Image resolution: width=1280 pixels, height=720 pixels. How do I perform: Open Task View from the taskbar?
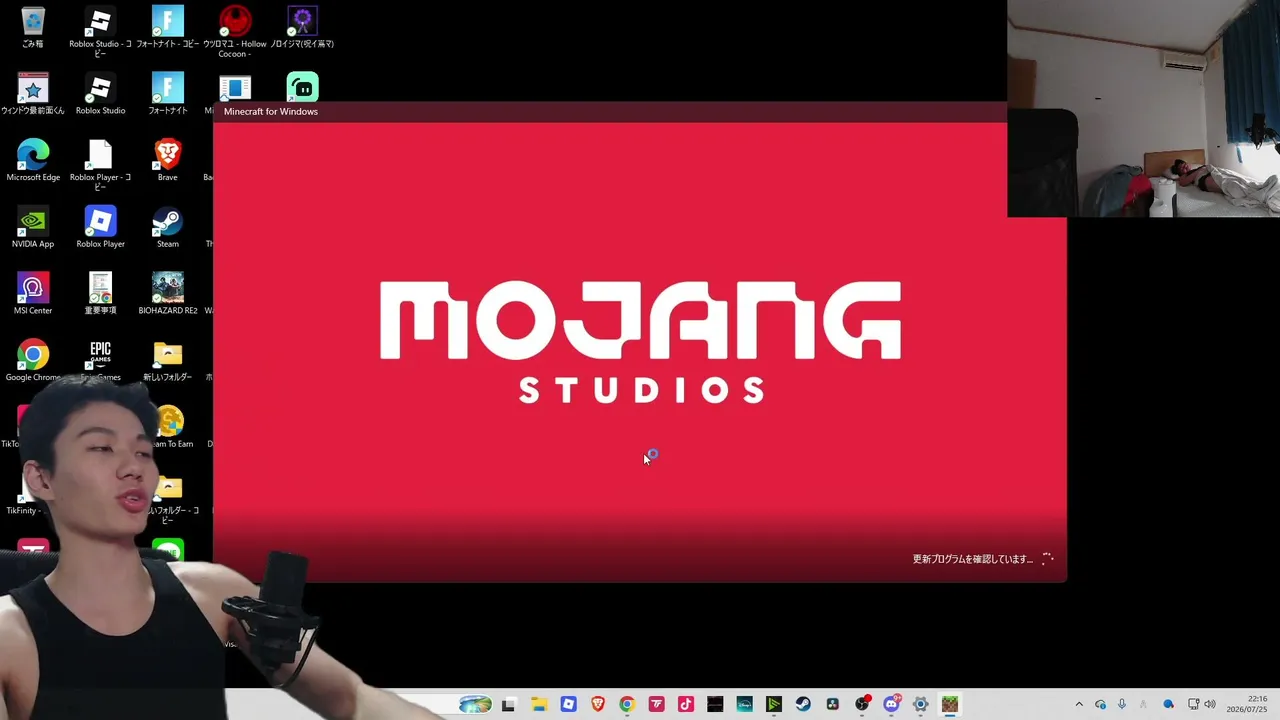click(x=508, y=704)
